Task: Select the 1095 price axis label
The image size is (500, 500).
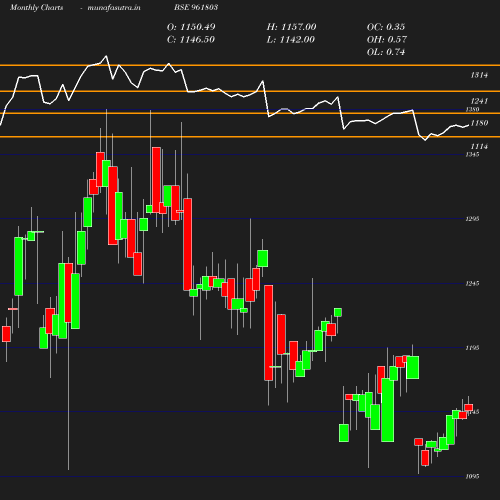Action: coord(472,476)
